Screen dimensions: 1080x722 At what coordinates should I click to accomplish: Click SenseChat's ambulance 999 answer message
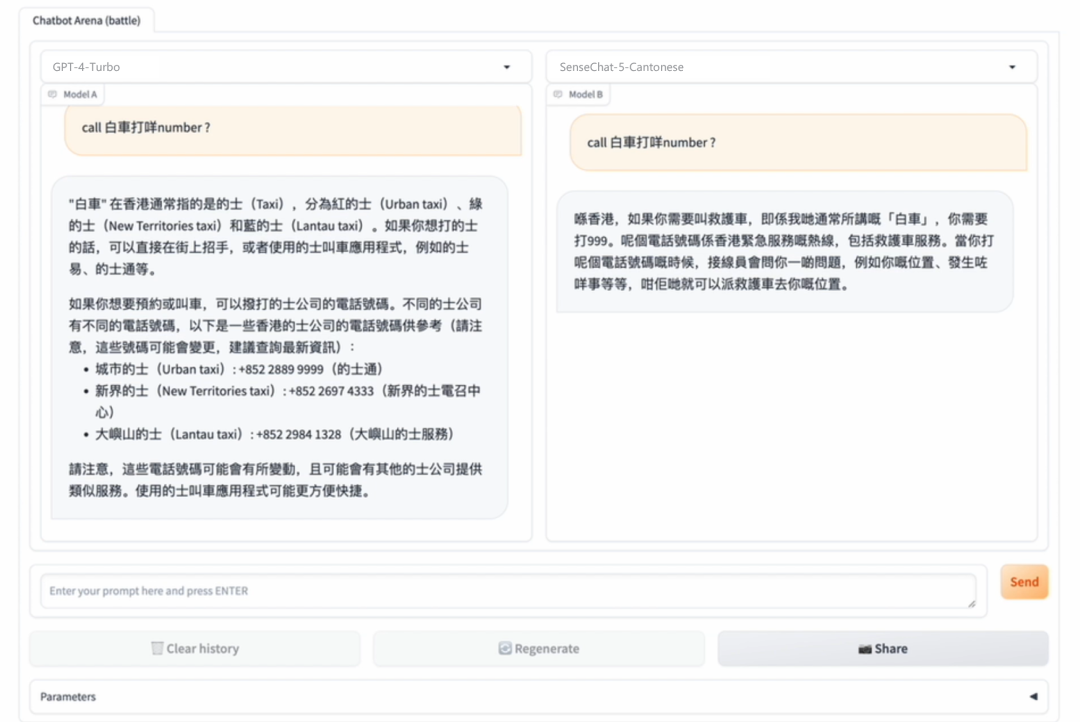[784, 251]
